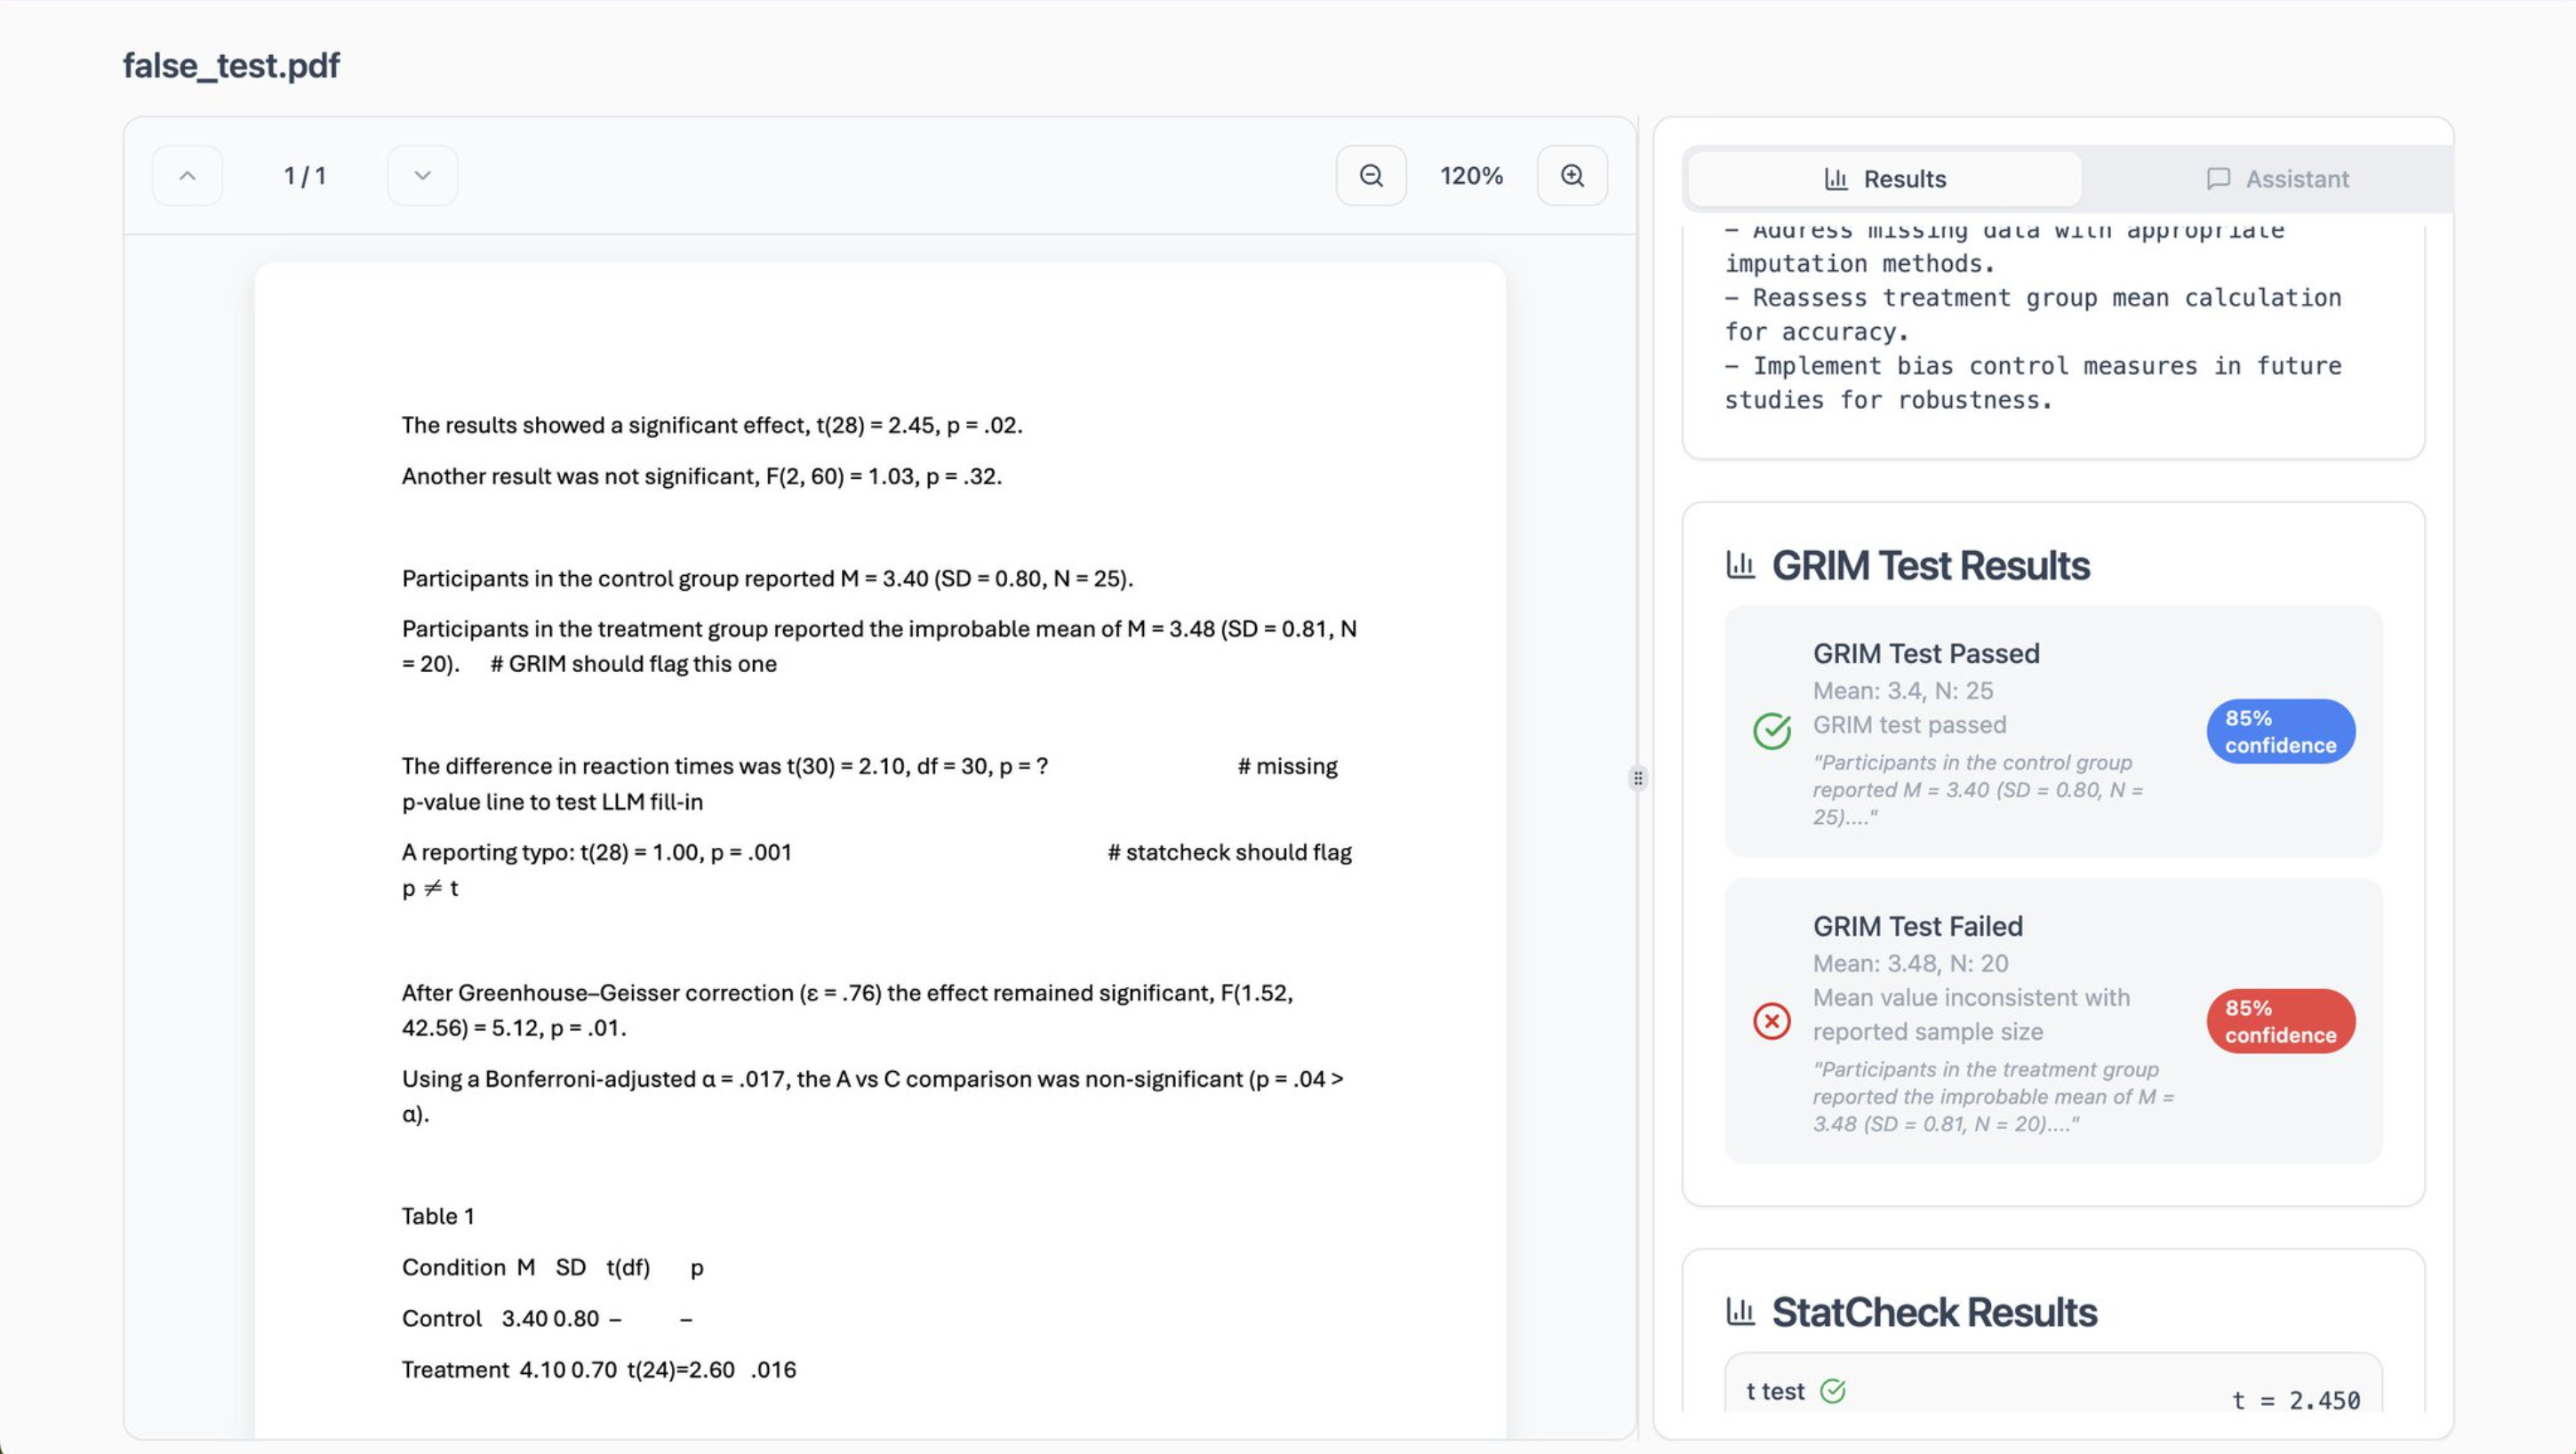2576x1454 pixels.
Task: Click the chat bubble icon on Assistant tab
Action: [2218, 179]
